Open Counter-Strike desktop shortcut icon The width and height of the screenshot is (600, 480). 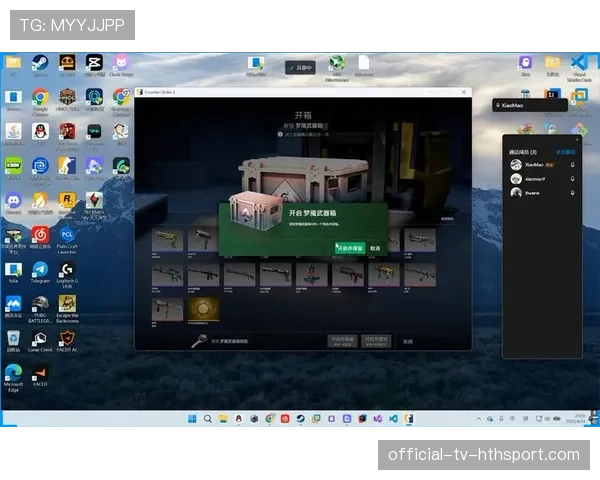pos(67,166)
